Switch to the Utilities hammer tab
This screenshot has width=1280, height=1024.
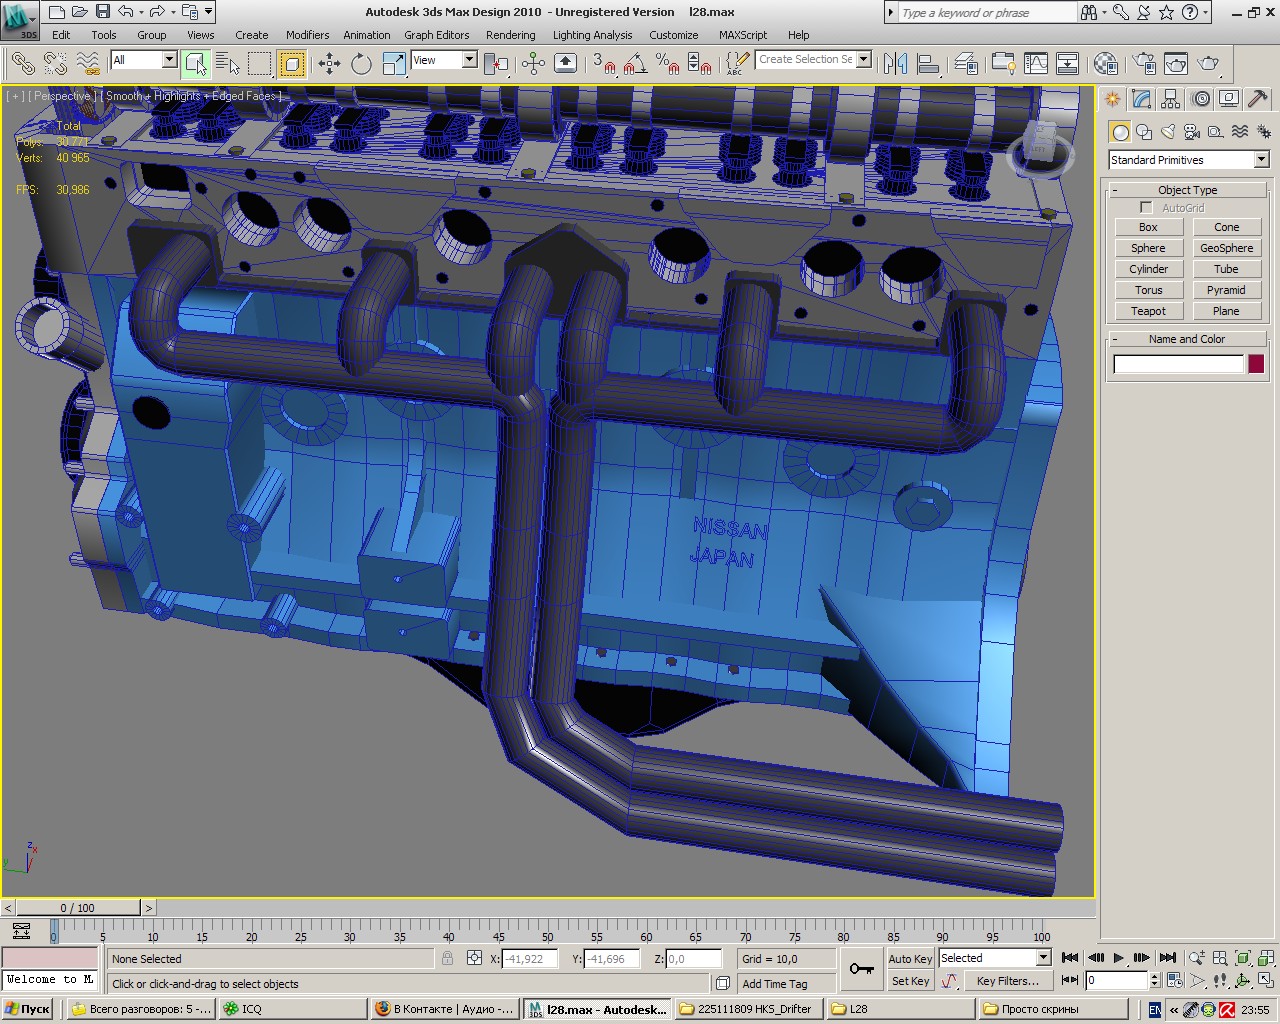(1258, 99)
